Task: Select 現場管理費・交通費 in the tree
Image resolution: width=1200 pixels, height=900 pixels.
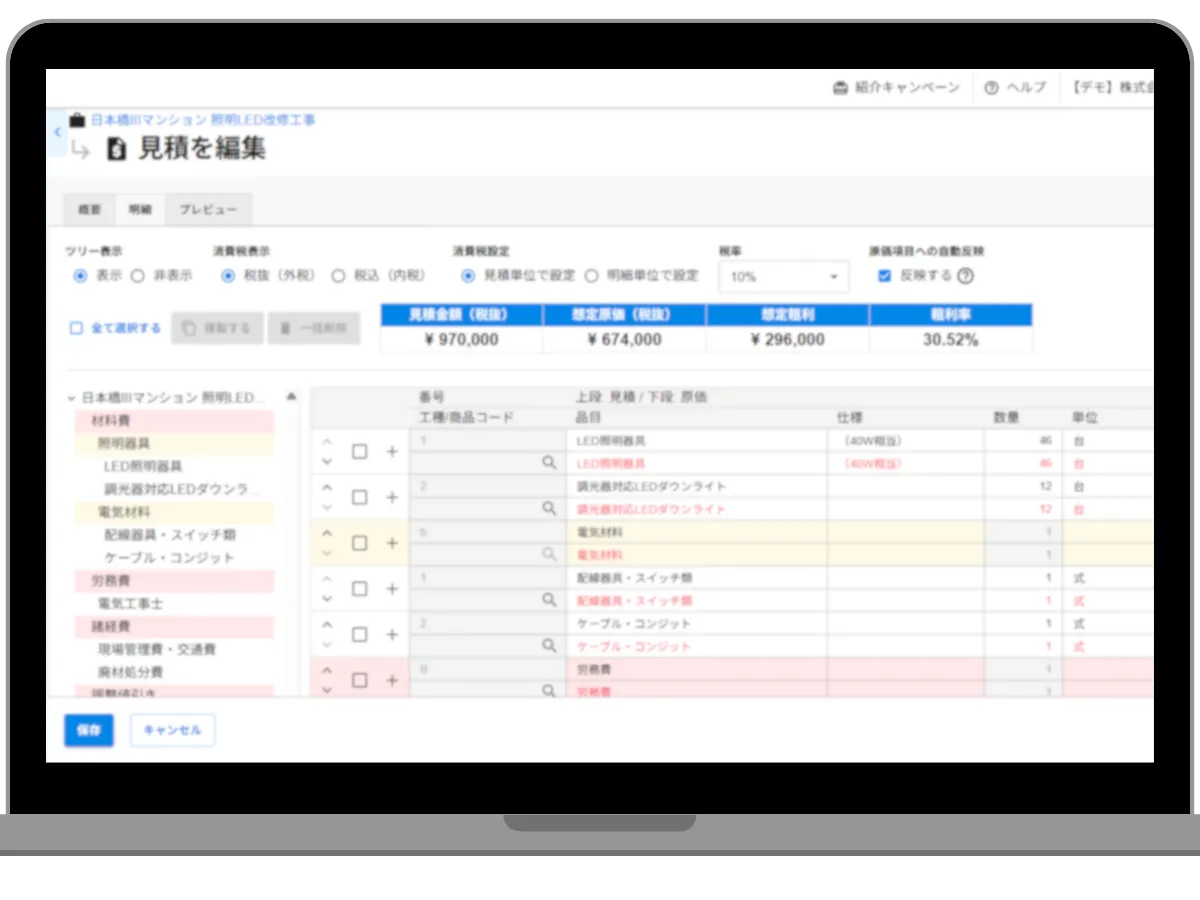Action: [156, 650]
